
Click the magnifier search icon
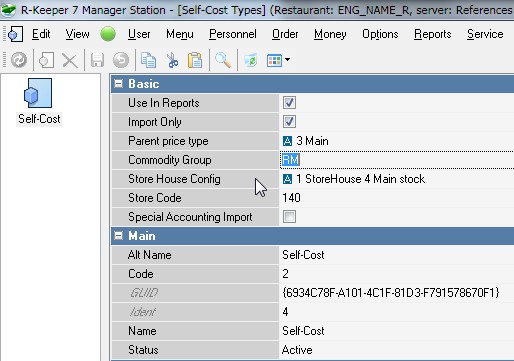pos(223,60)
